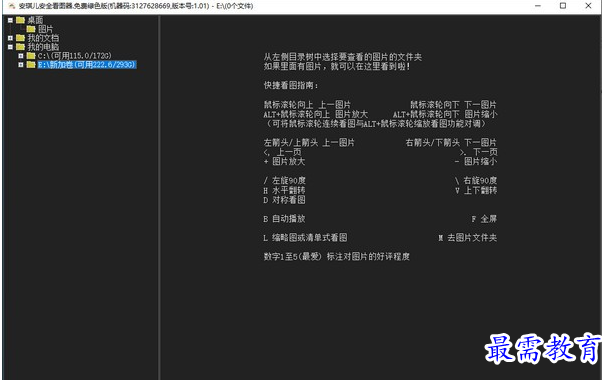Click the text B 自动播放

[x=284, y=219]
